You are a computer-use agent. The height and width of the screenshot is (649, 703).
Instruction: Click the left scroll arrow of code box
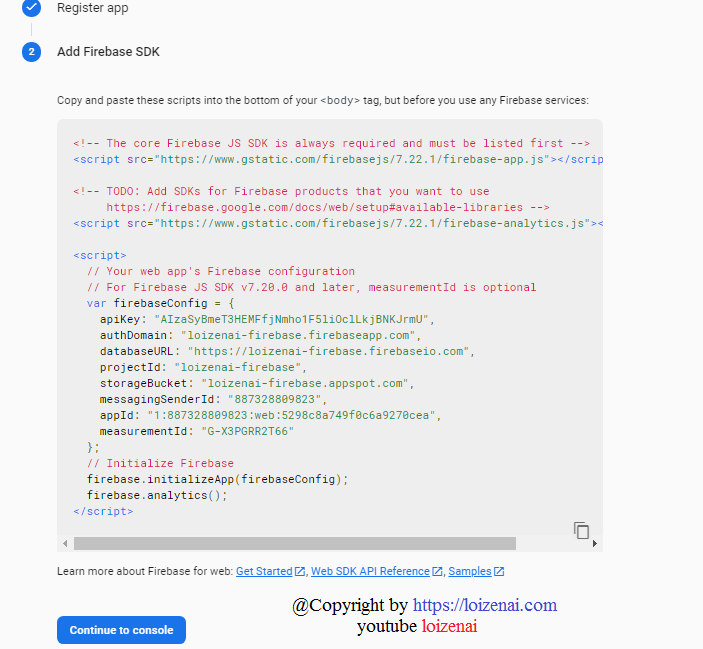tap(65, 544)
